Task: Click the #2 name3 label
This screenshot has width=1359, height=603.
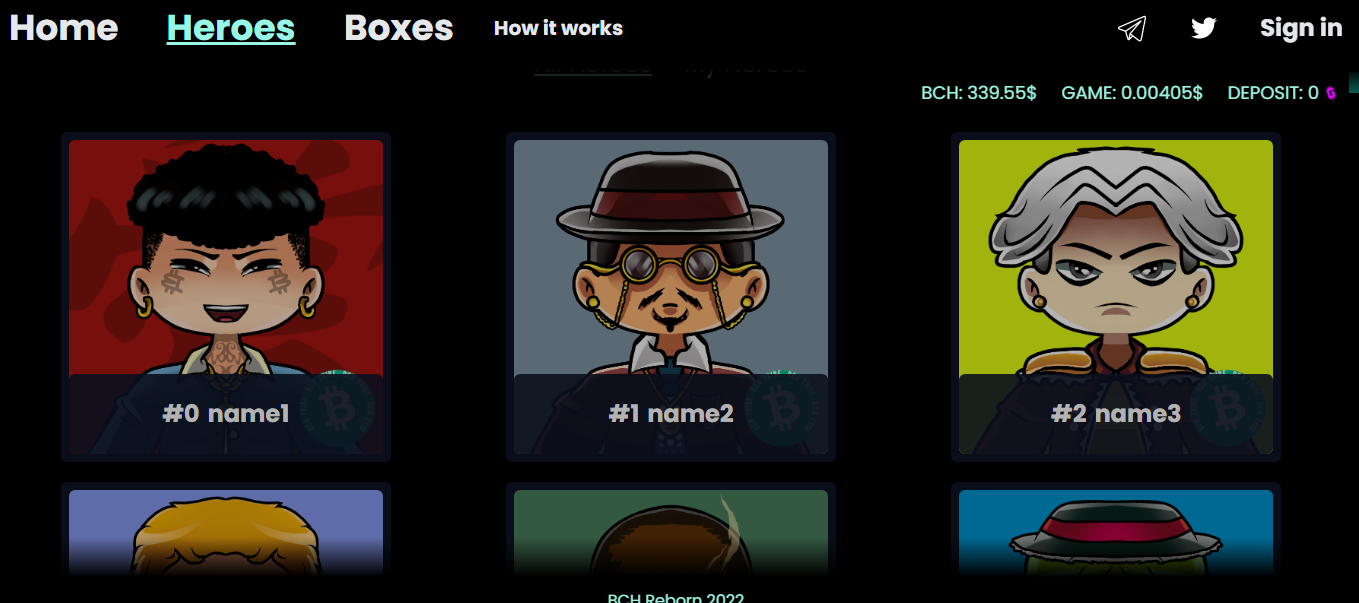Action: click(x=1116, y=413)
